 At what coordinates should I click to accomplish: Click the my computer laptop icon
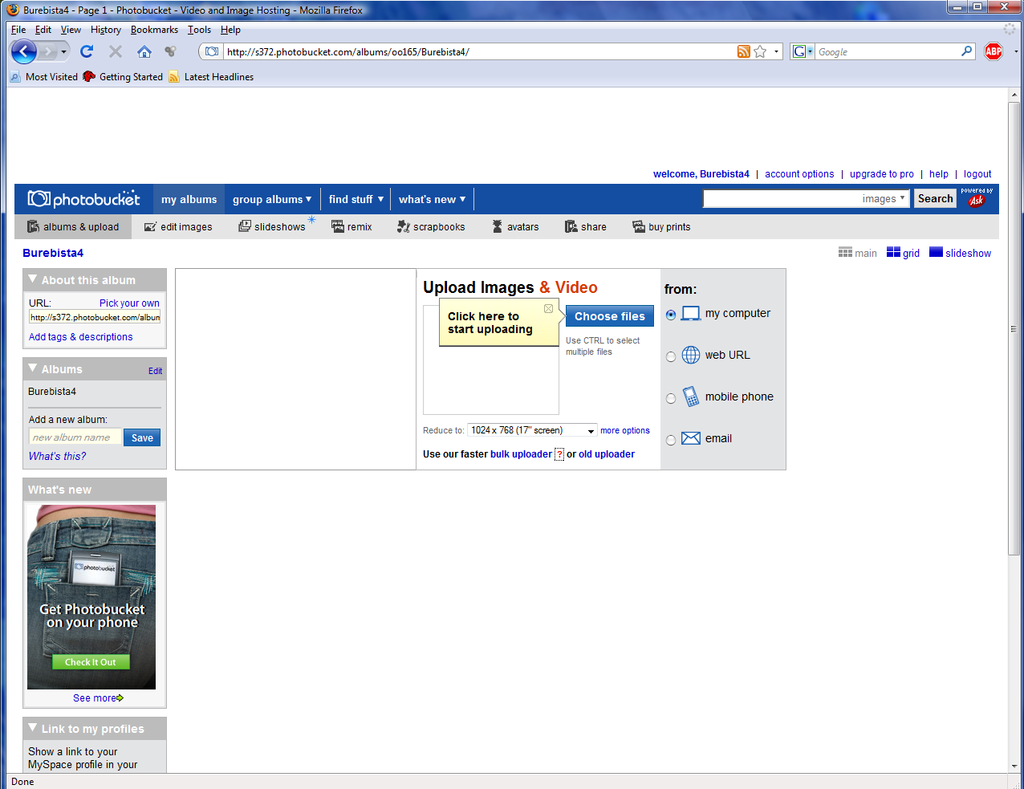pyautogui.click(x=690, y=314)
